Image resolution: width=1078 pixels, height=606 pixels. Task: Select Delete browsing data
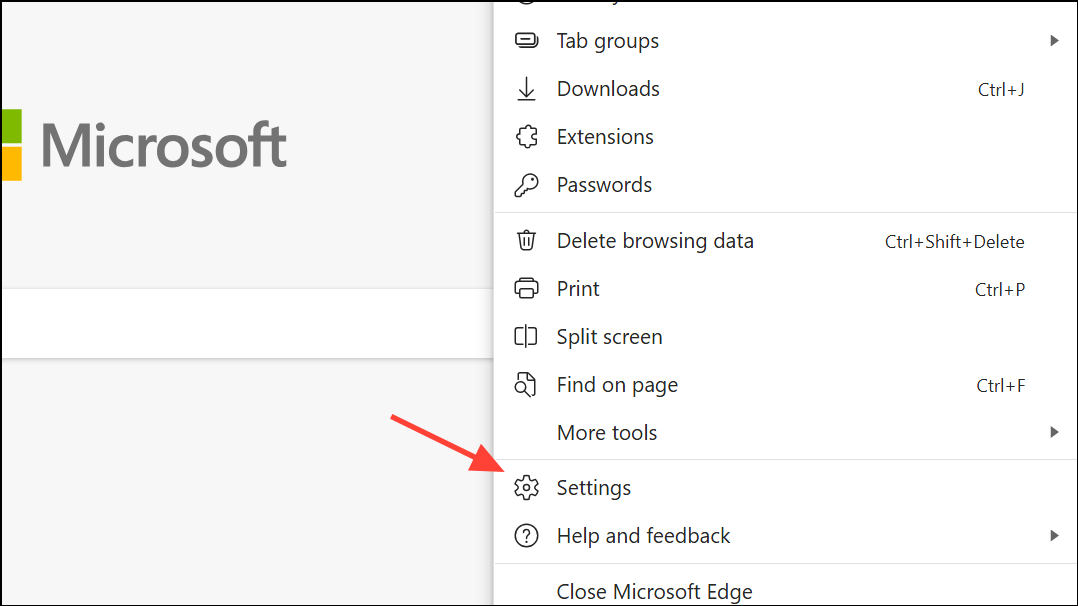[x=786, y=241]
